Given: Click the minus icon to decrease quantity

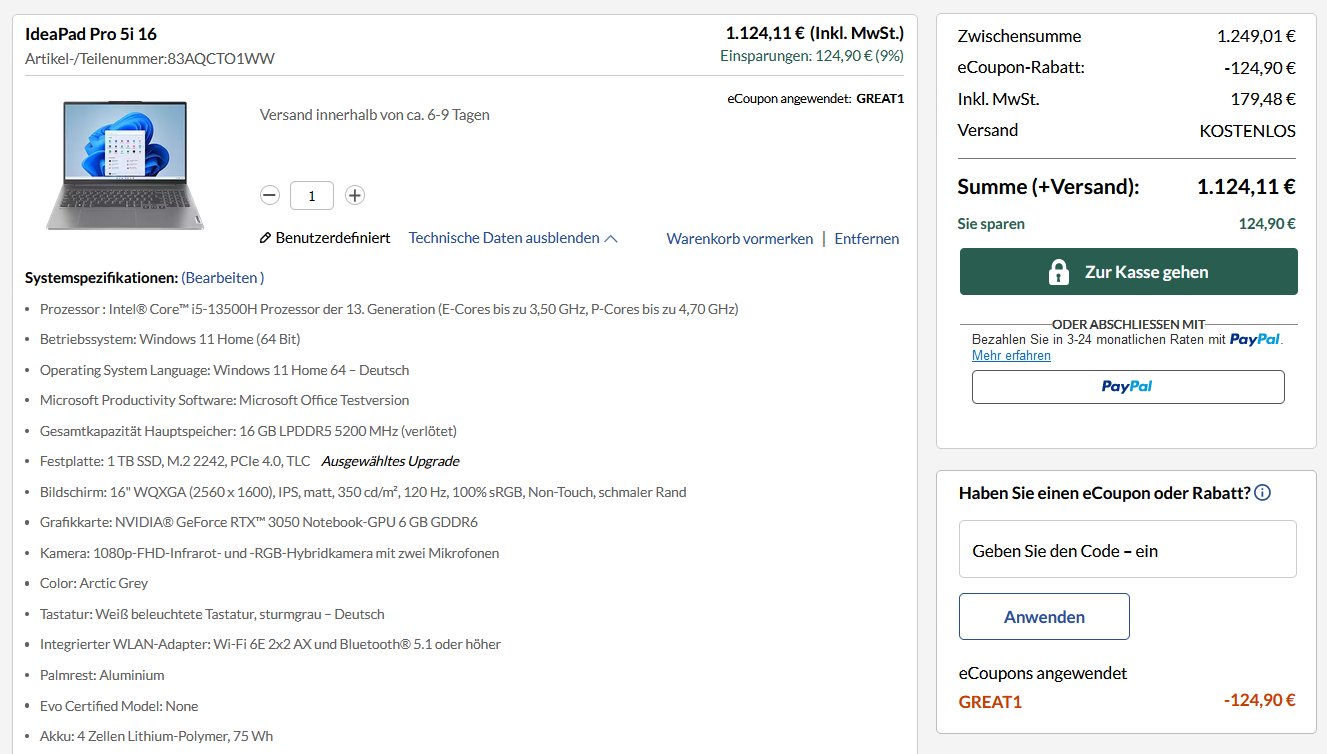Looking at the screenshot, I should click(x=269, y=195).
